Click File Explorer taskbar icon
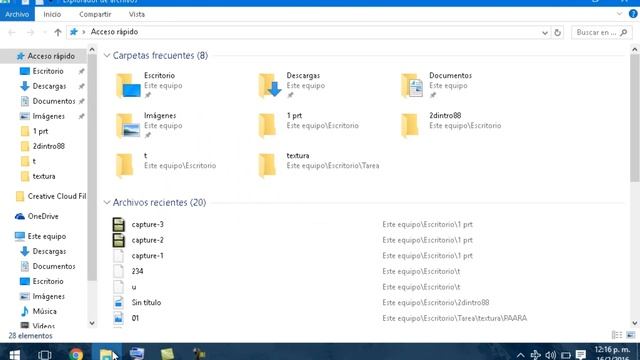Image resolution: width=640 pixels, height=360 pixels. 107,353
